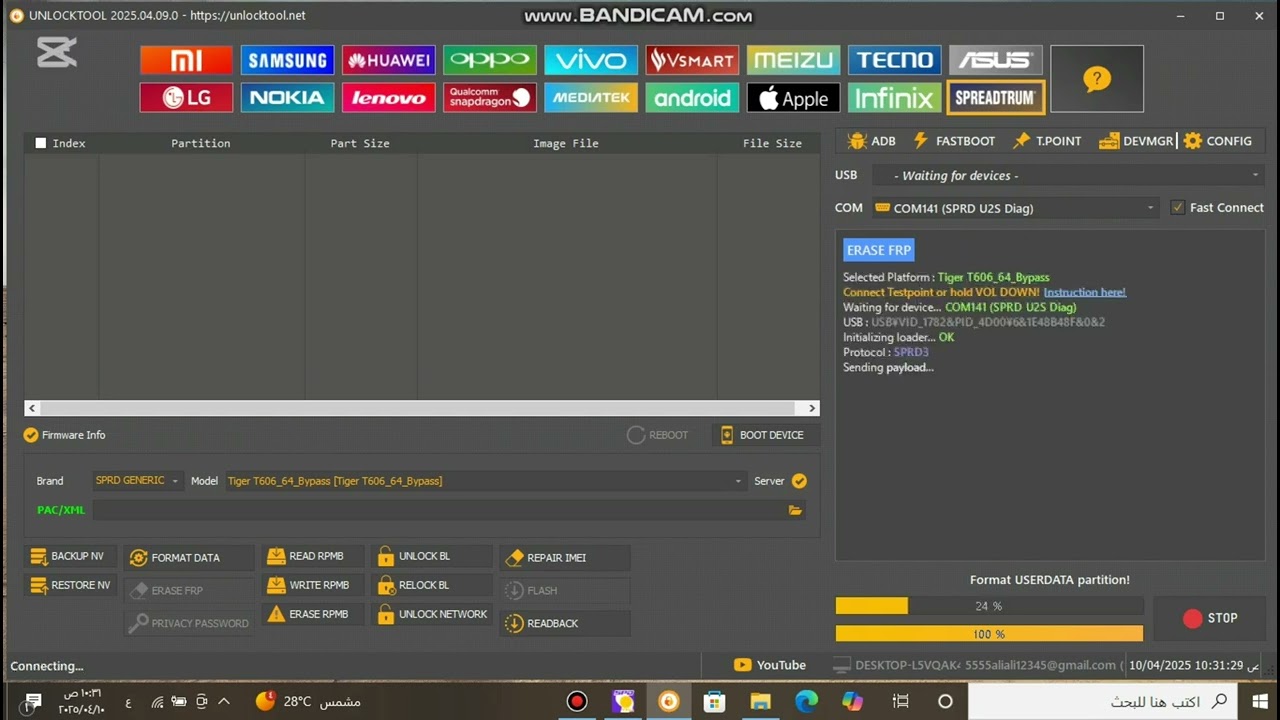The height and width of the screenshot is (720, 1280).
Task: Select the Infinix brand tile
Action: 895,97
